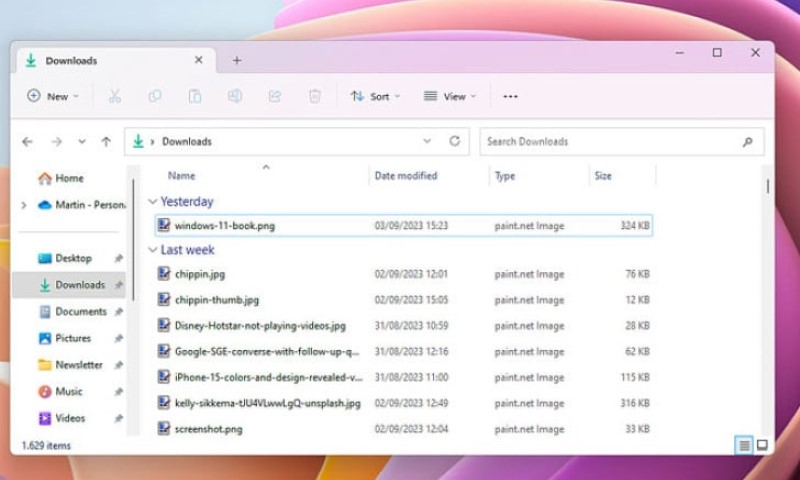This screenshot has height=480, width=800.
Task: Refresh the Downloads folder view
Action: pos(455,141)
